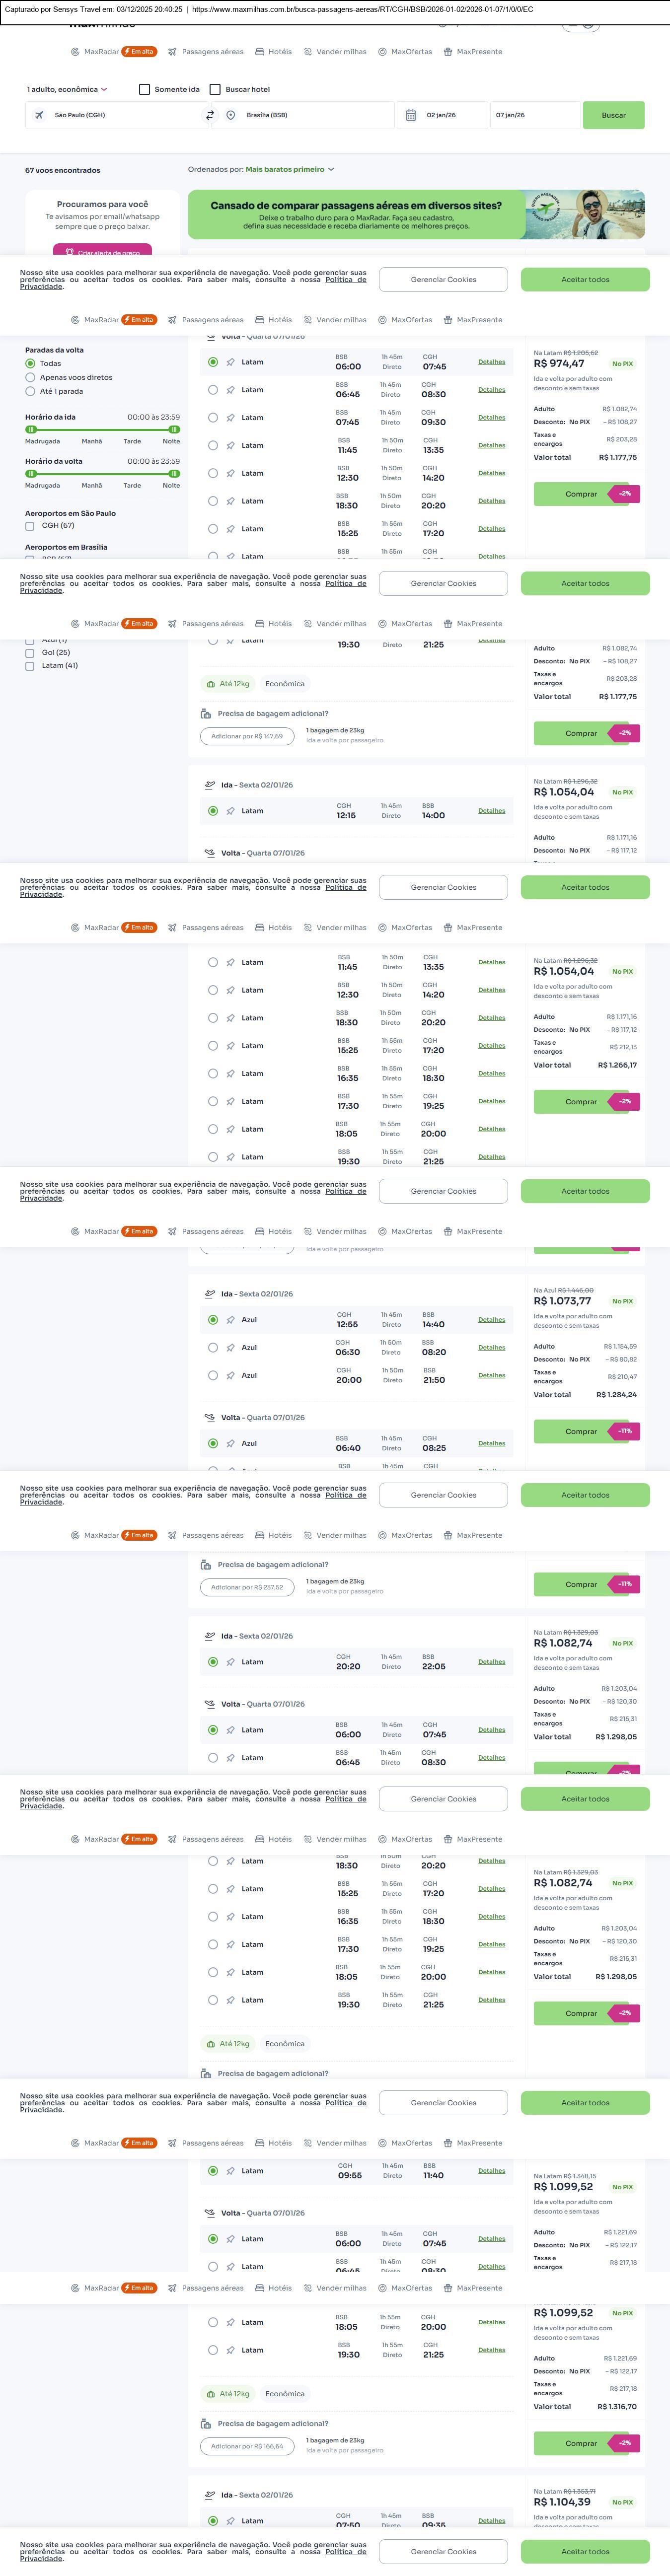Image resolution: width=670 pixels, height=2576 pixels.
Task: Click the calendar icon beside 02 jan/26
Action: coord(410,115)
